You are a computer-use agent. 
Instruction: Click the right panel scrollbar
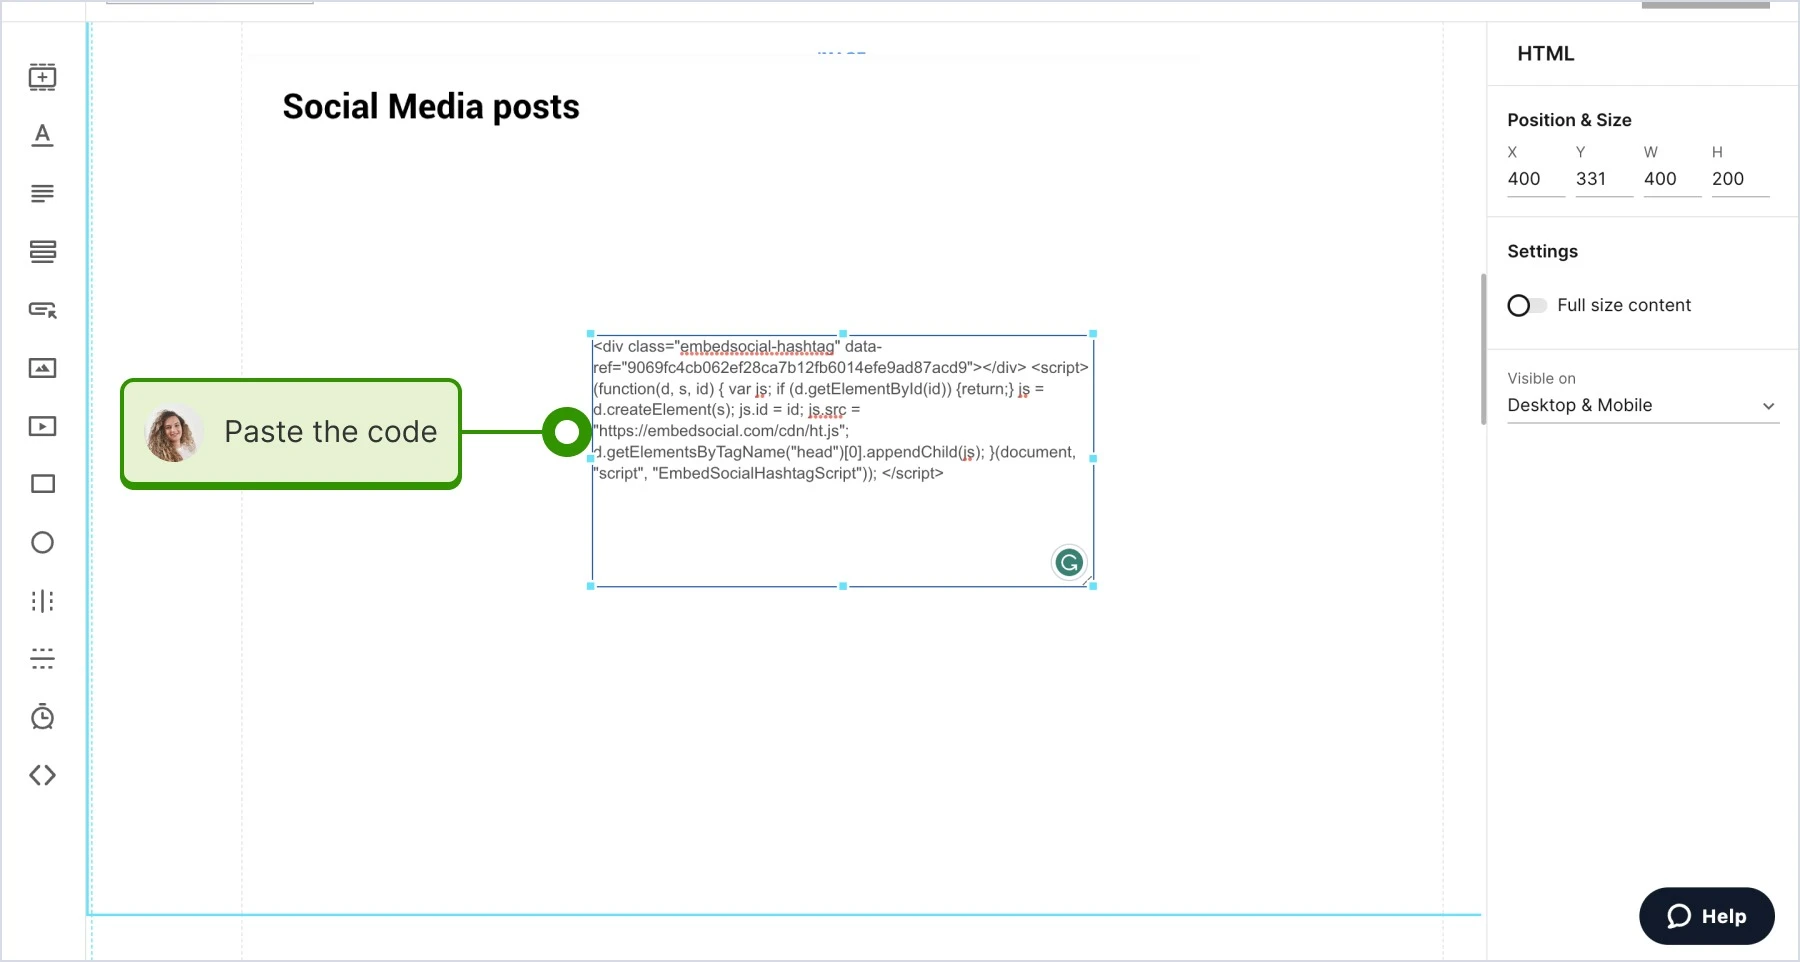pyautogui.click(x=1483, y=348)
